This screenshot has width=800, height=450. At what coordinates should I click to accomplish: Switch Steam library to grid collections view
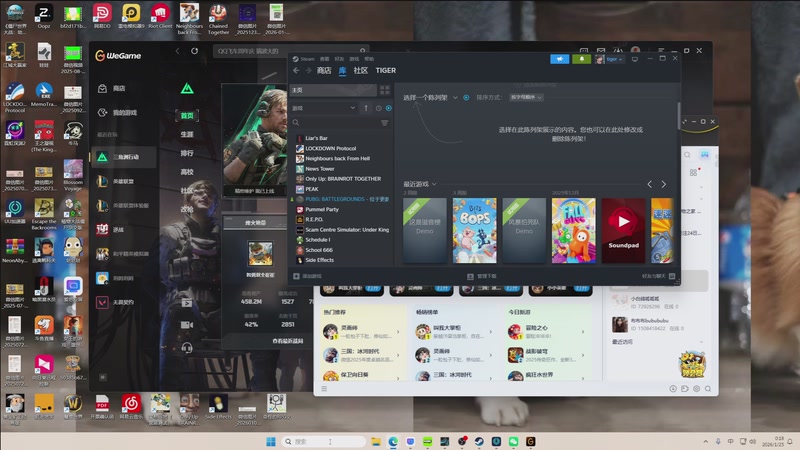[385, 90]
